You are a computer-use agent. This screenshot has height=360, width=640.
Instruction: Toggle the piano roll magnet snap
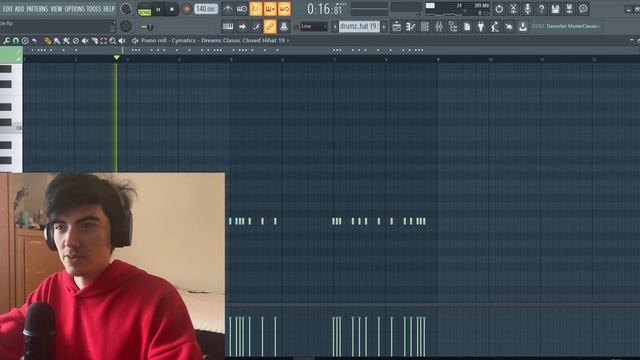pos(16,40)
